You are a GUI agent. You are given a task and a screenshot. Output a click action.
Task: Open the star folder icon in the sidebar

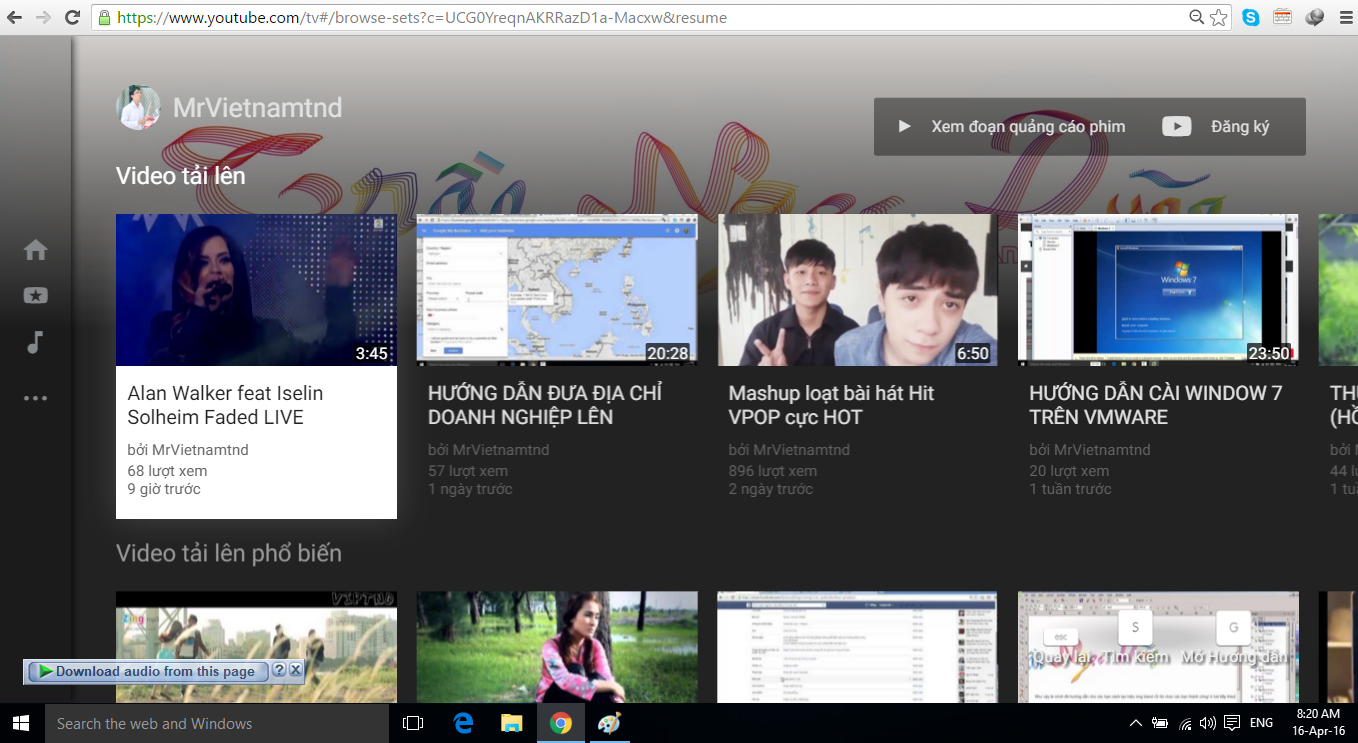click(36, 296)
